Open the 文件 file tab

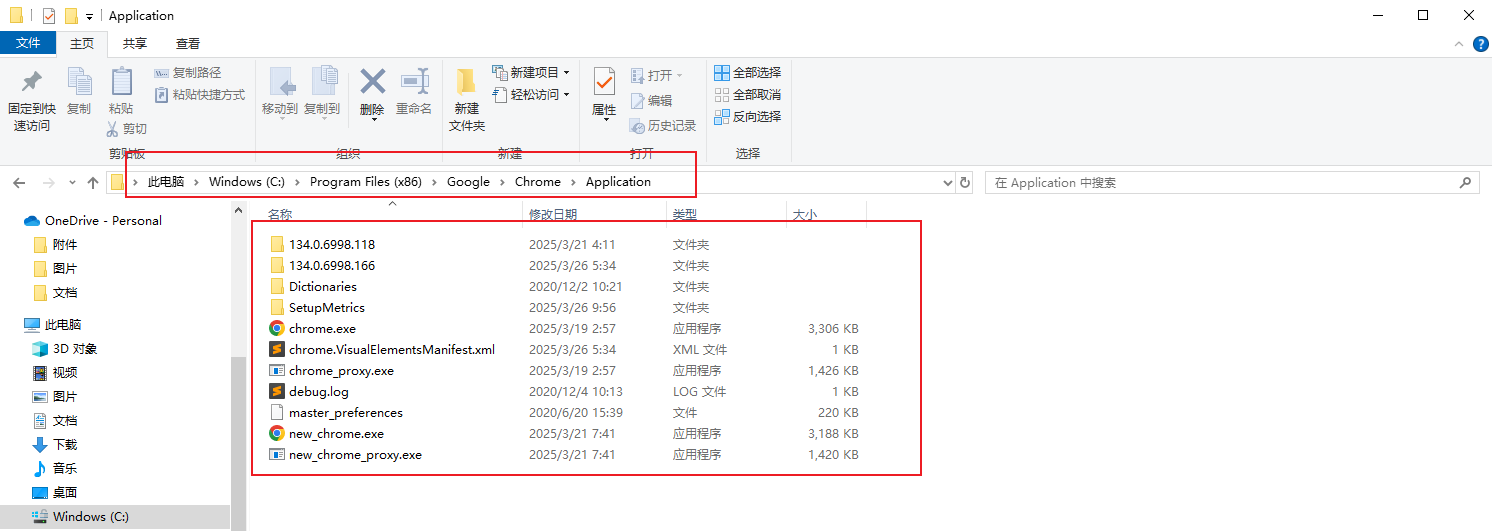coord(28,43)
